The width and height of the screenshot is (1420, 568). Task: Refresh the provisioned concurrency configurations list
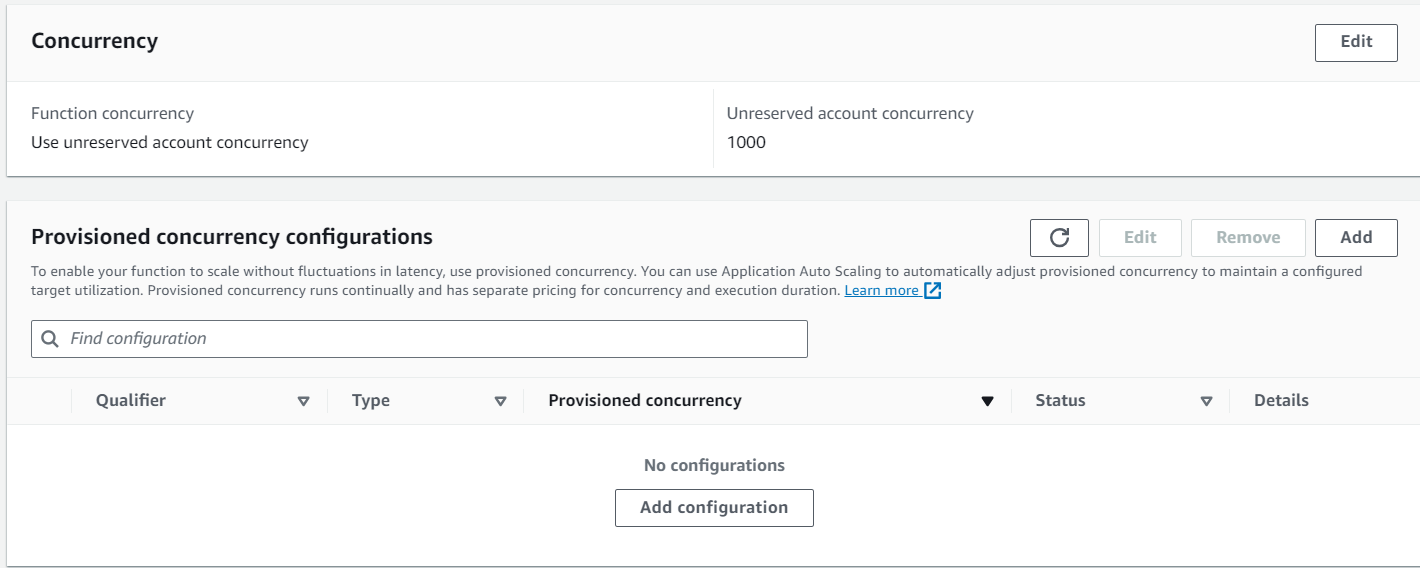click(x=1059, y=238)
